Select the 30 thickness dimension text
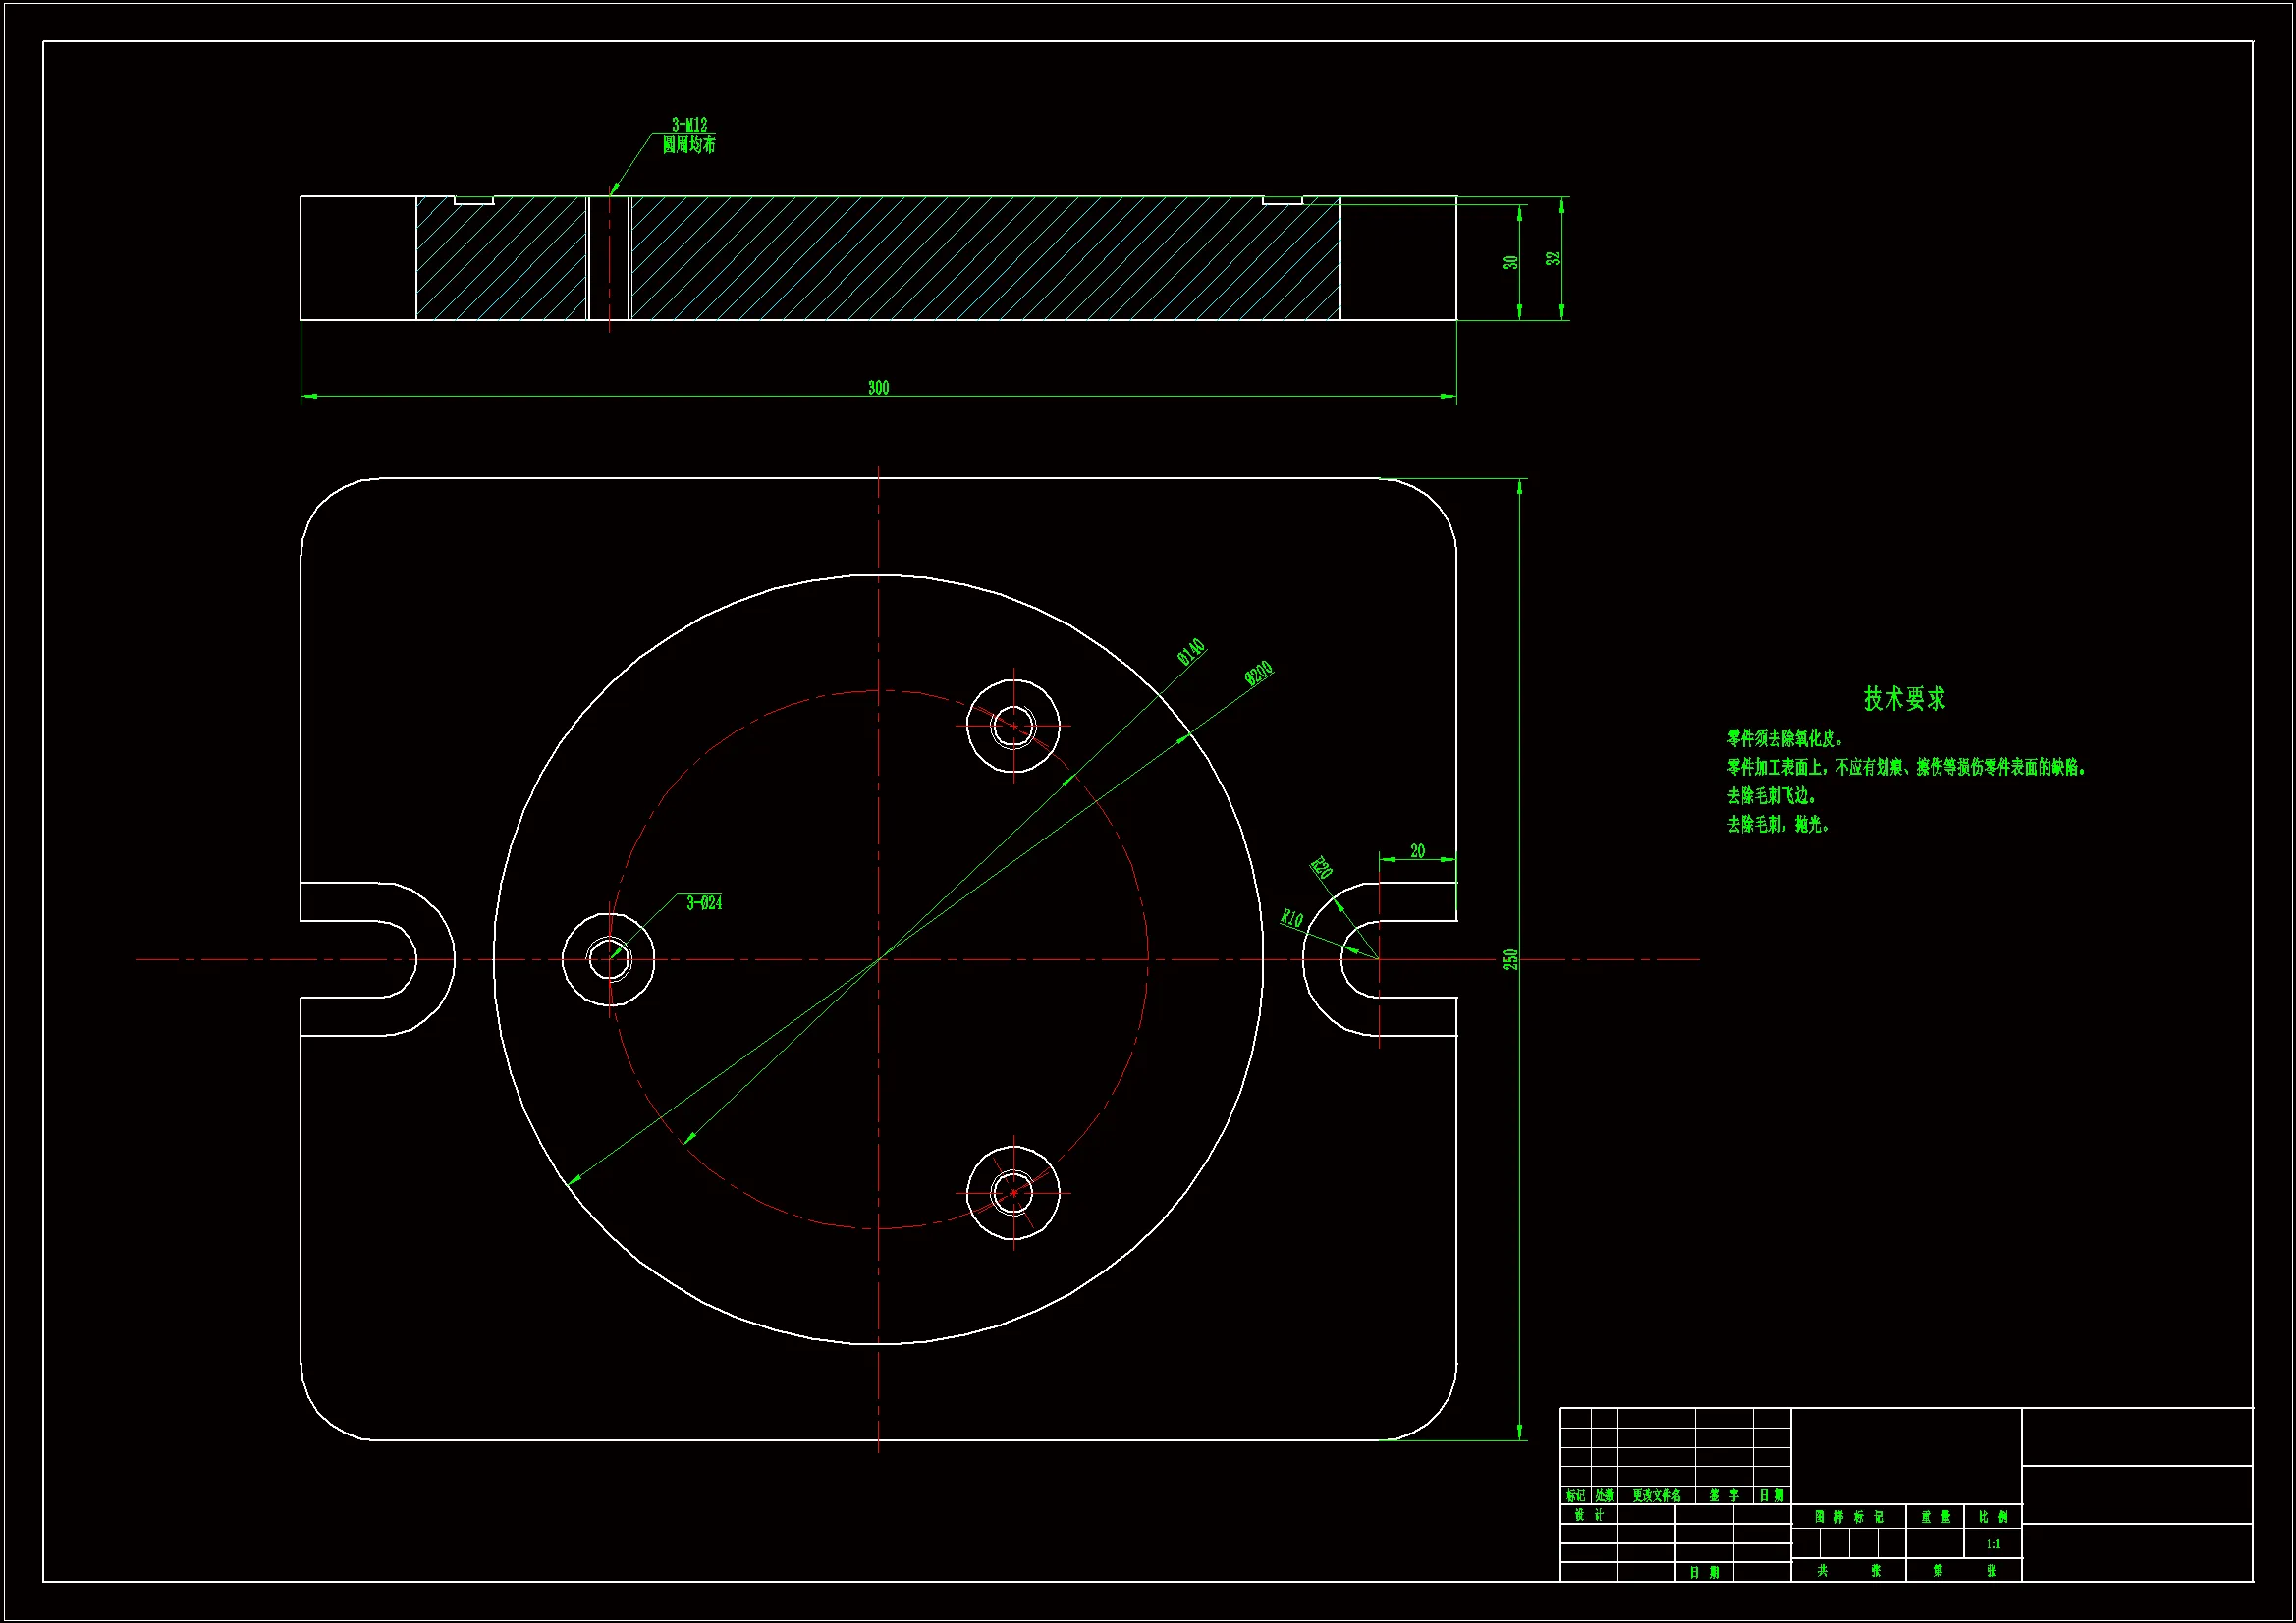Viewport: 2296px width, 1623px height. [x=1511, y=262]
